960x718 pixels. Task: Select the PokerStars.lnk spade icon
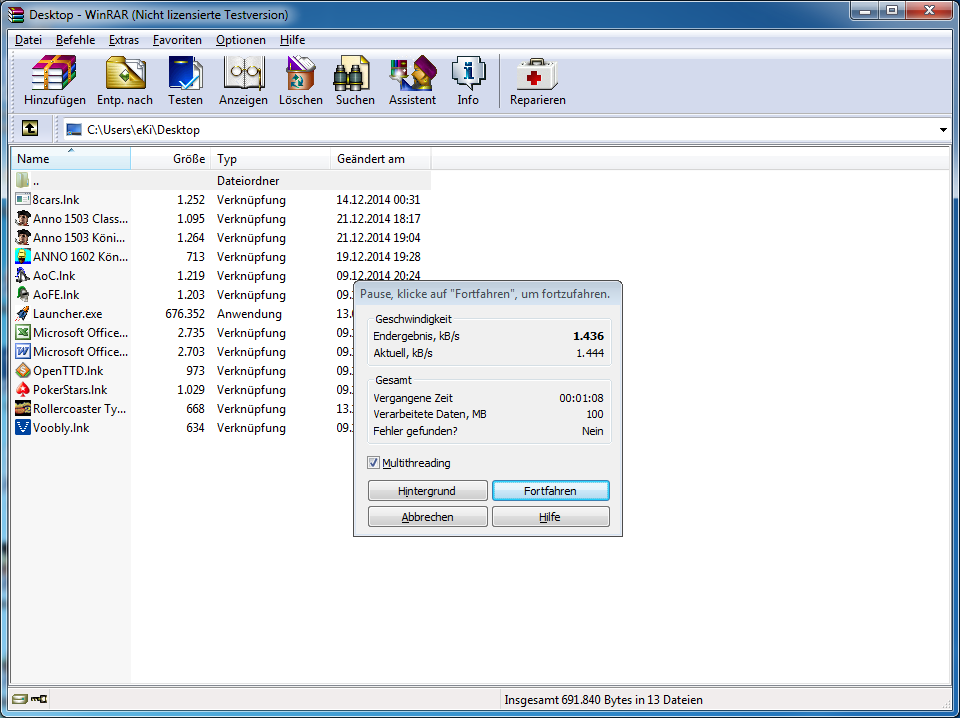pyautogui.click(x=23, y=389)
